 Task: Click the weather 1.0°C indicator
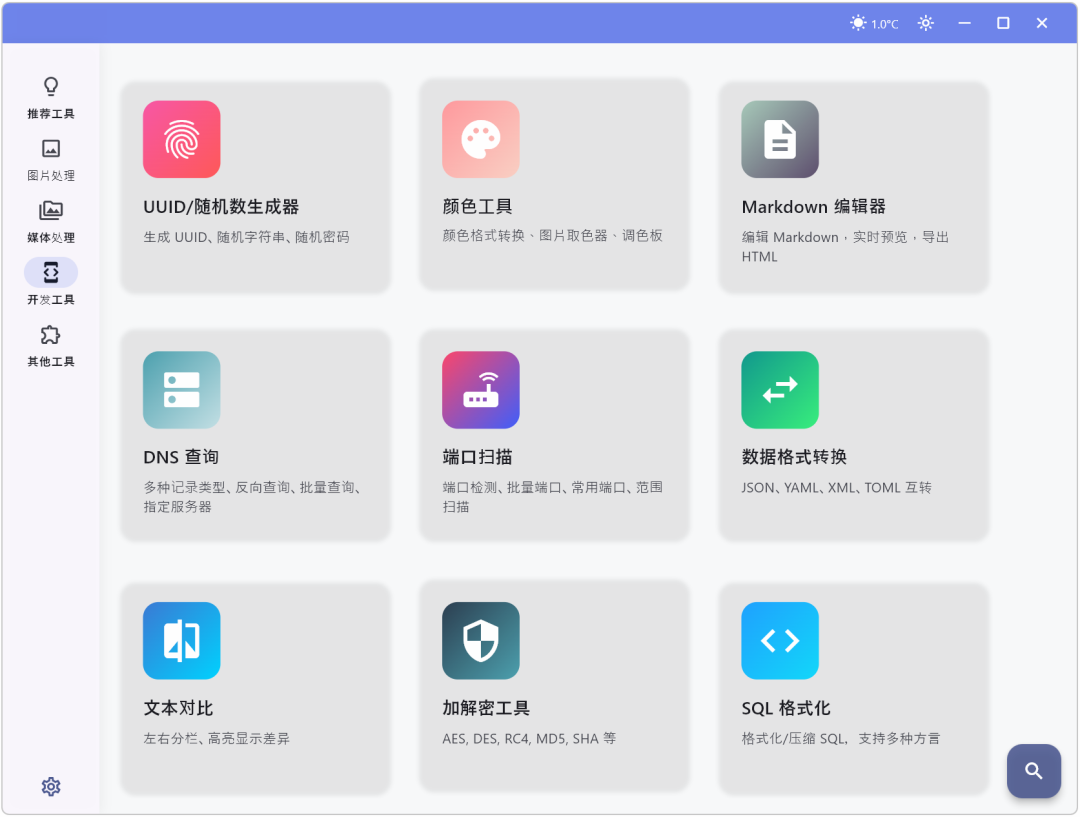click(x=874, y=23)
